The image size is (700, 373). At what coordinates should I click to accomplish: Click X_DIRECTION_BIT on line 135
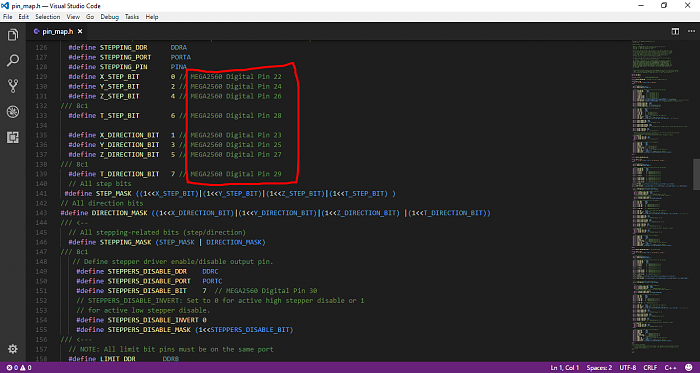[x=129, y=135]
